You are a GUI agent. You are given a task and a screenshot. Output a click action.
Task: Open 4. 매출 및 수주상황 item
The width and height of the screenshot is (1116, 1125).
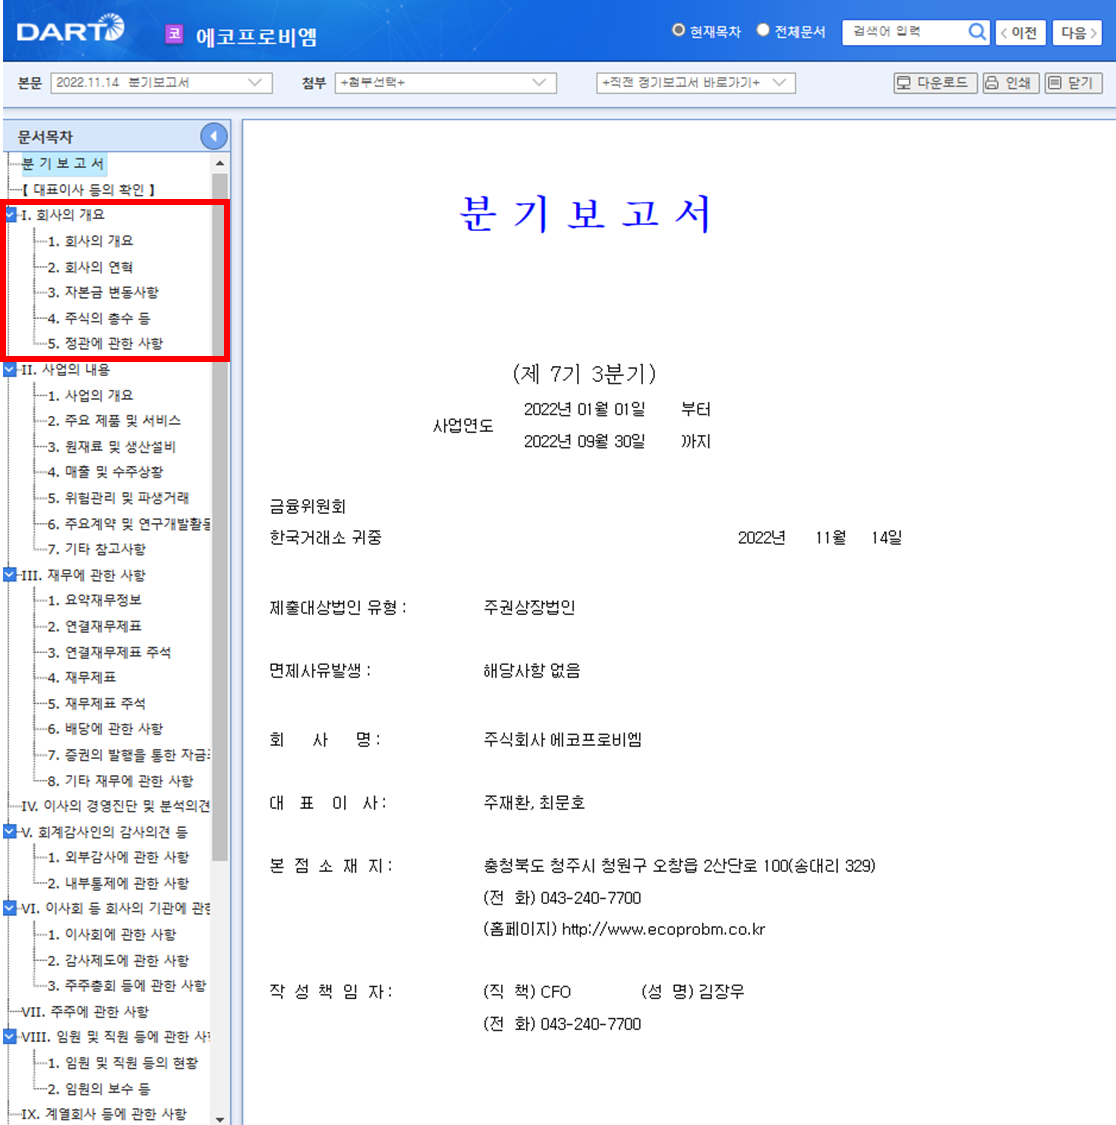pyautogui.click(x=105, y=471)
